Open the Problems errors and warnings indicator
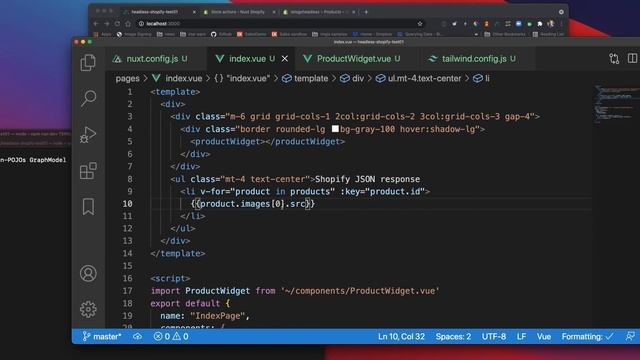 pos(171,336)
